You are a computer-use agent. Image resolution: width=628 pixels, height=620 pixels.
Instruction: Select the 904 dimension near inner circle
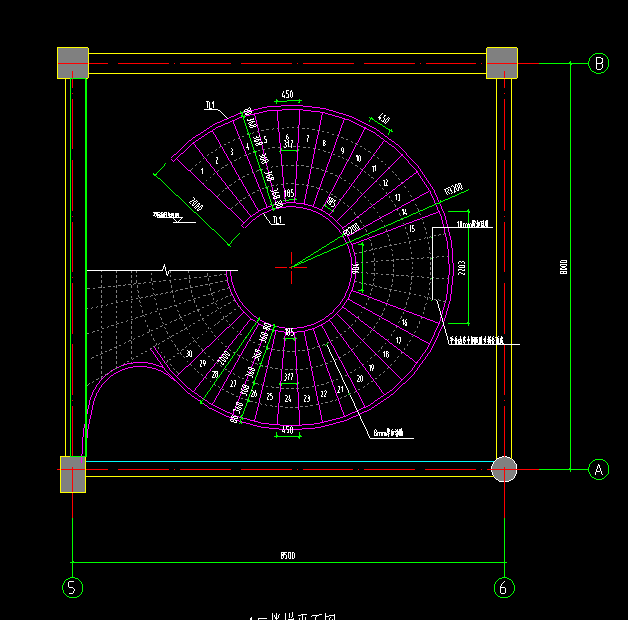[355, 268]
